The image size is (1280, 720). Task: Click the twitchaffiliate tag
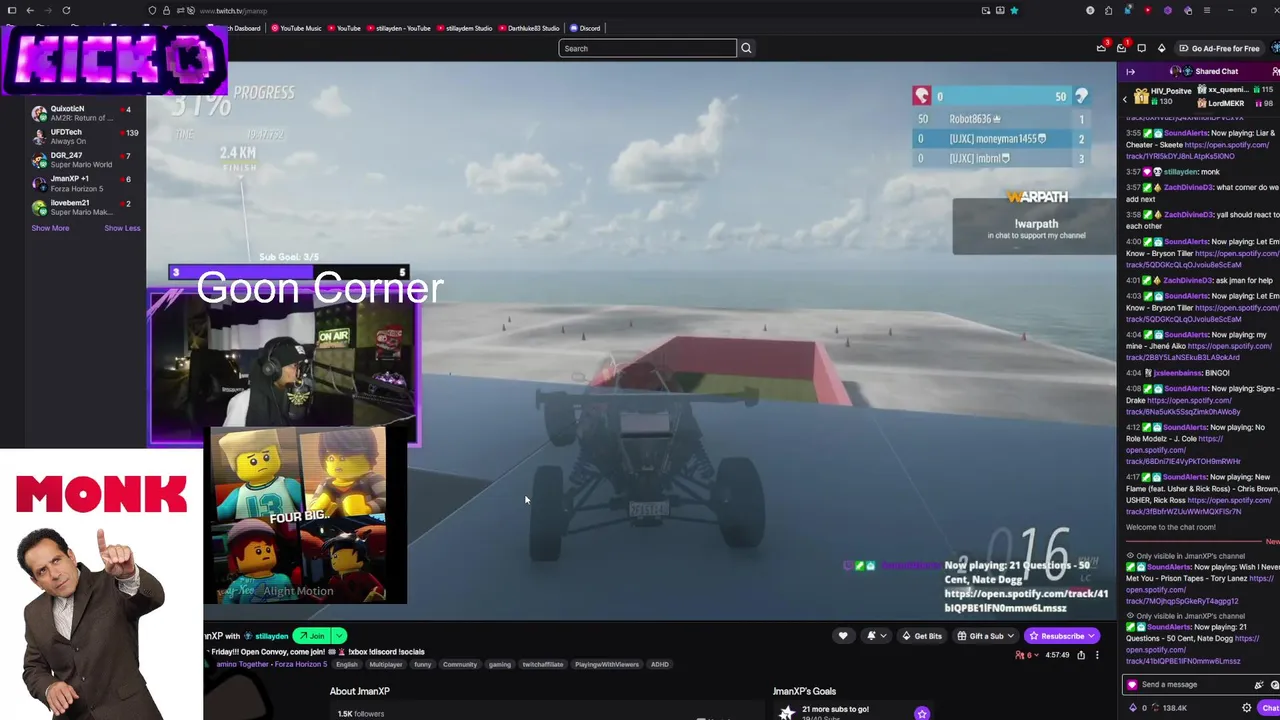543,665
